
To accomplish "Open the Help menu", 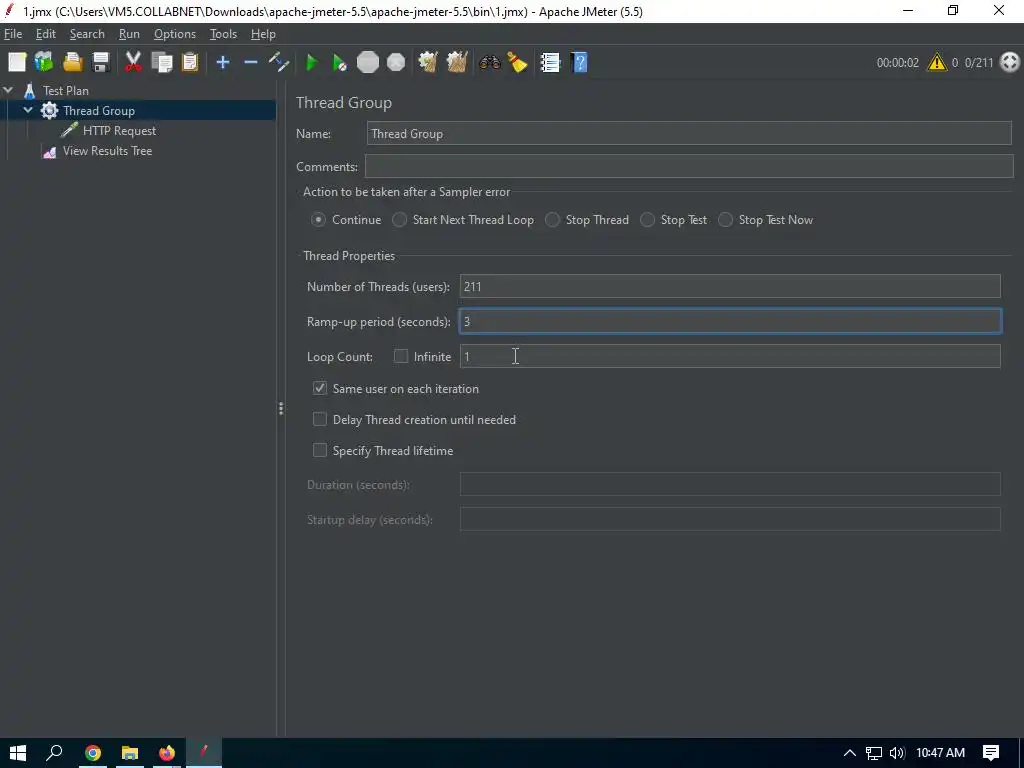I will click(x=263, y=34).
